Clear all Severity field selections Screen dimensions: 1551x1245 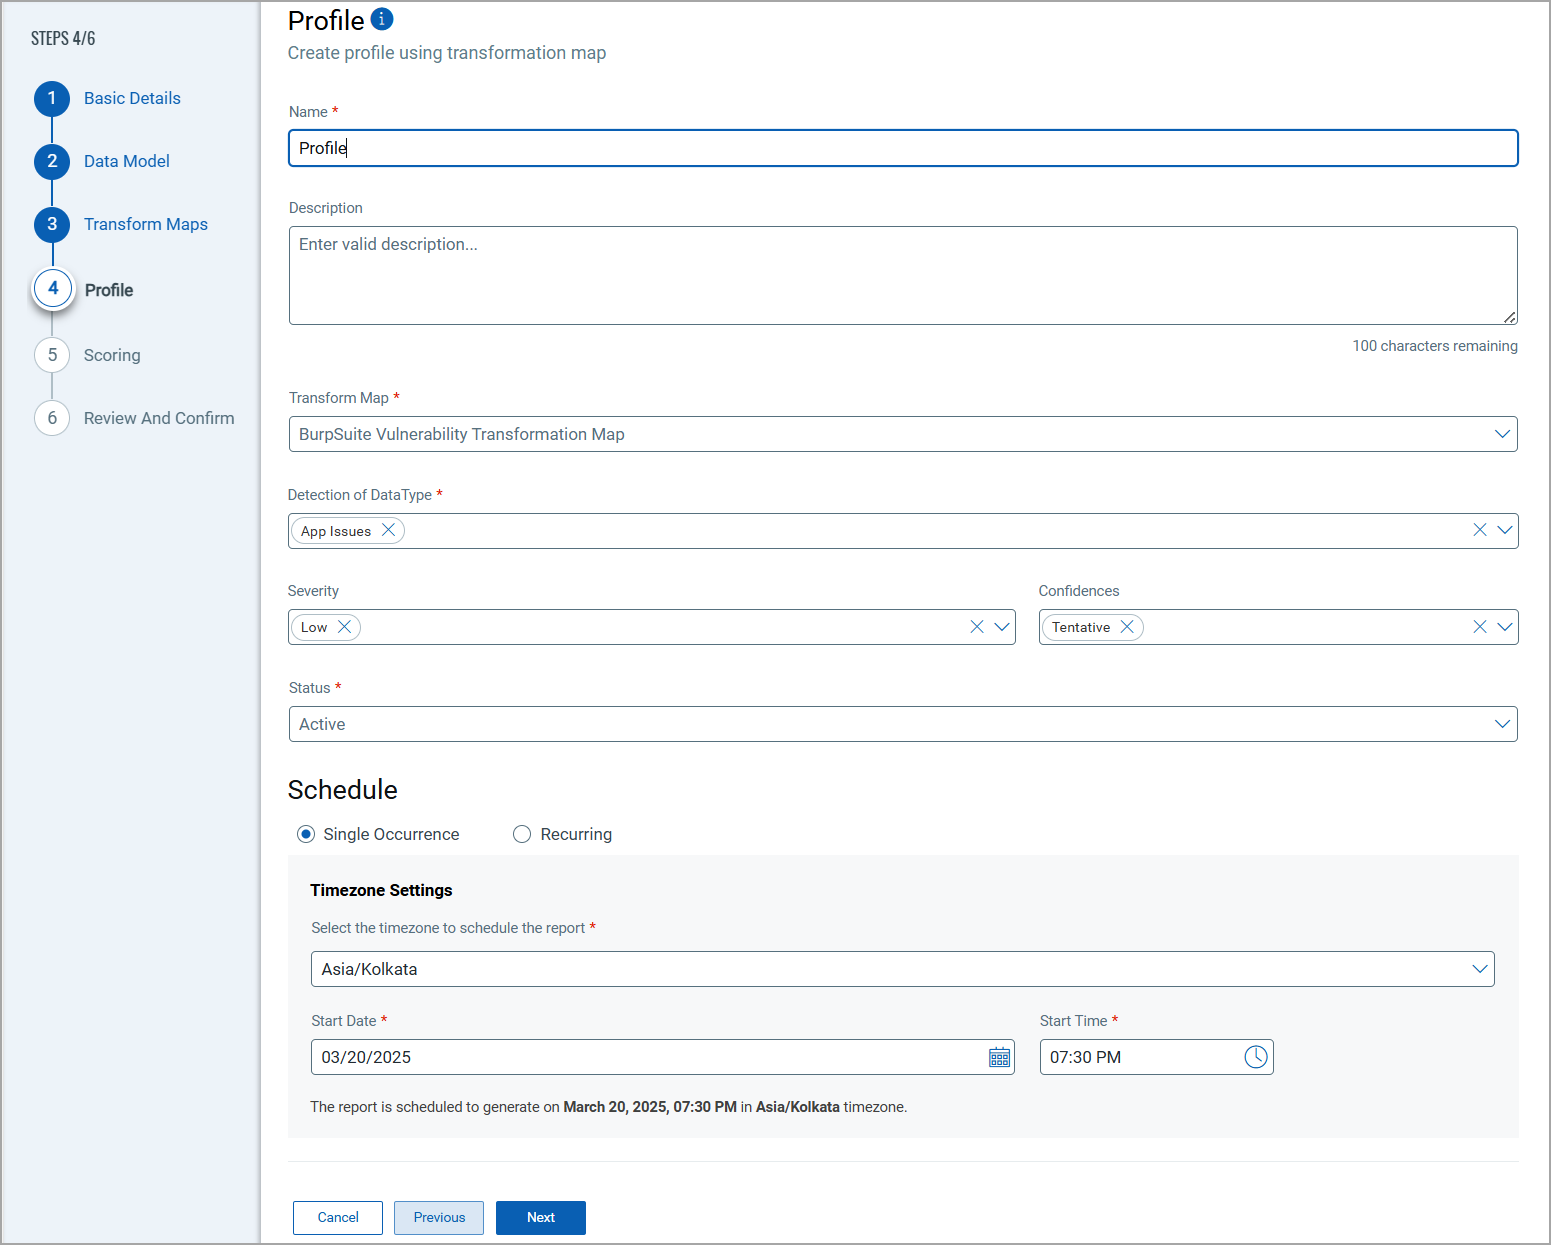coord(977,627)
